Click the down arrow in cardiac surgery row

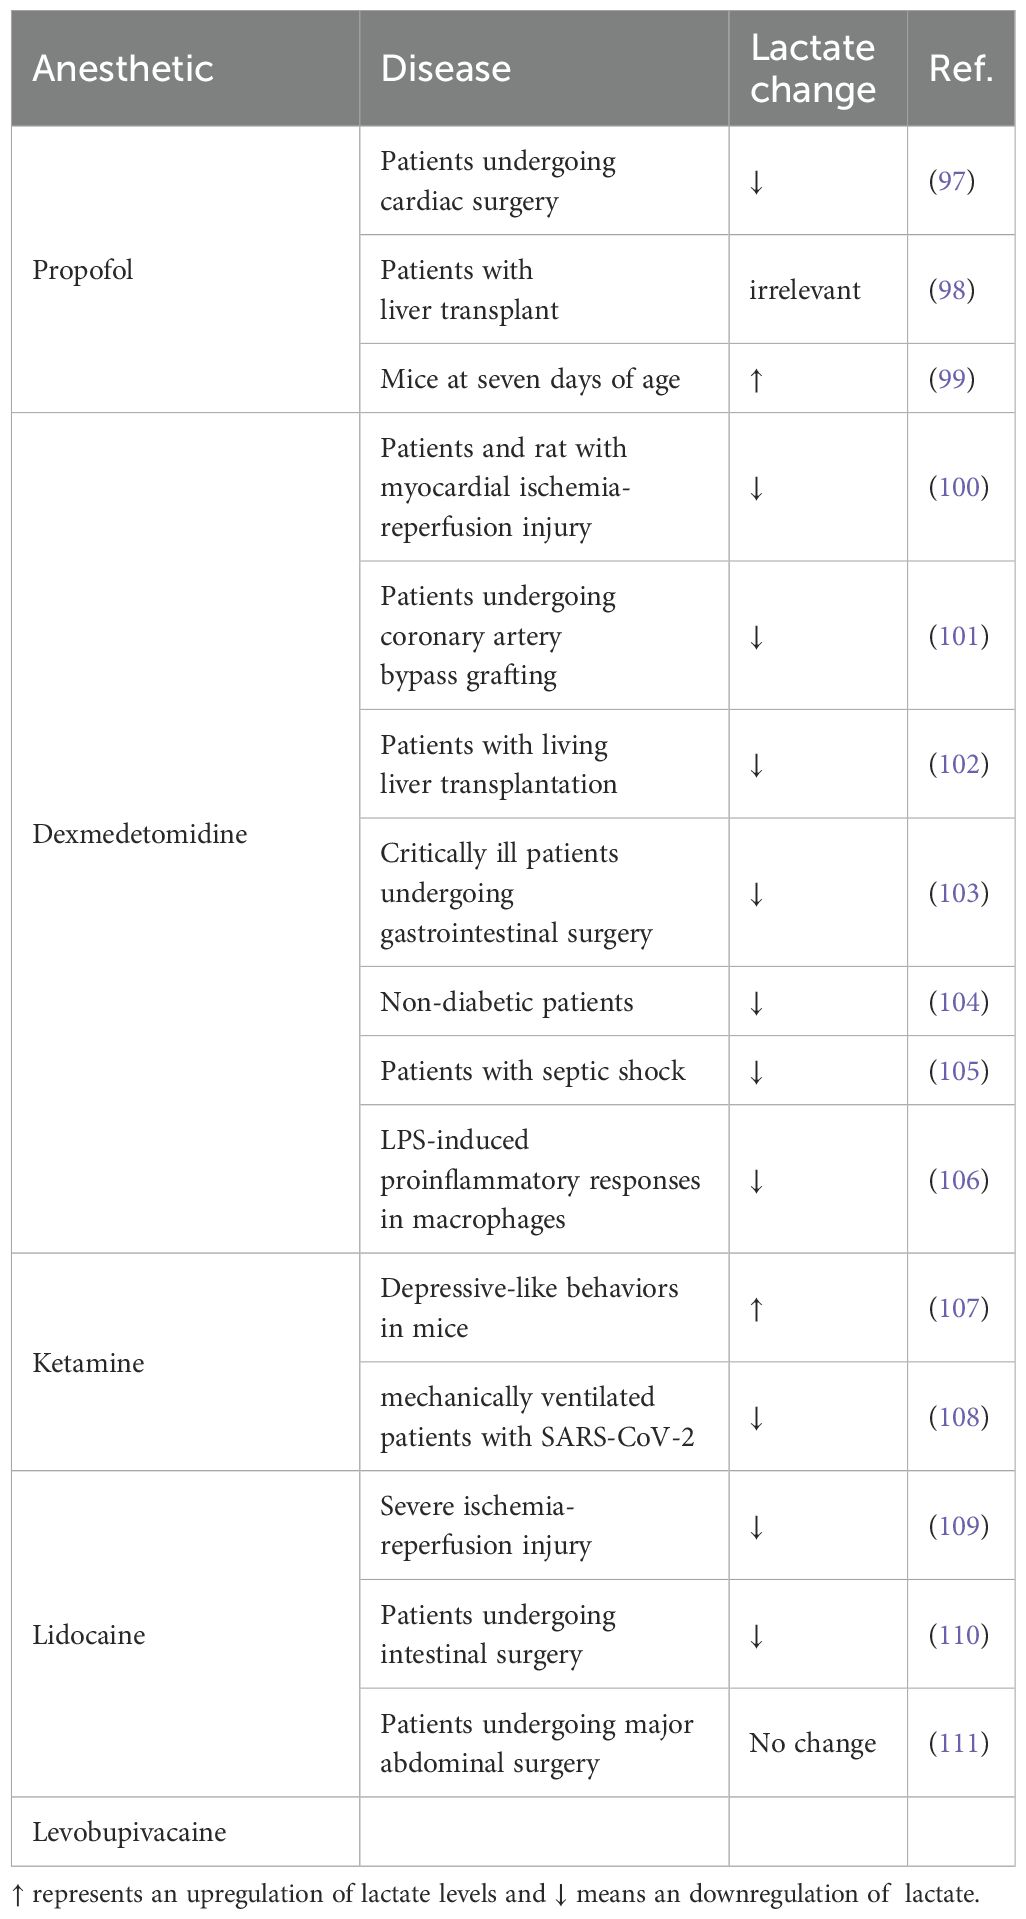[x=757, y=181]
